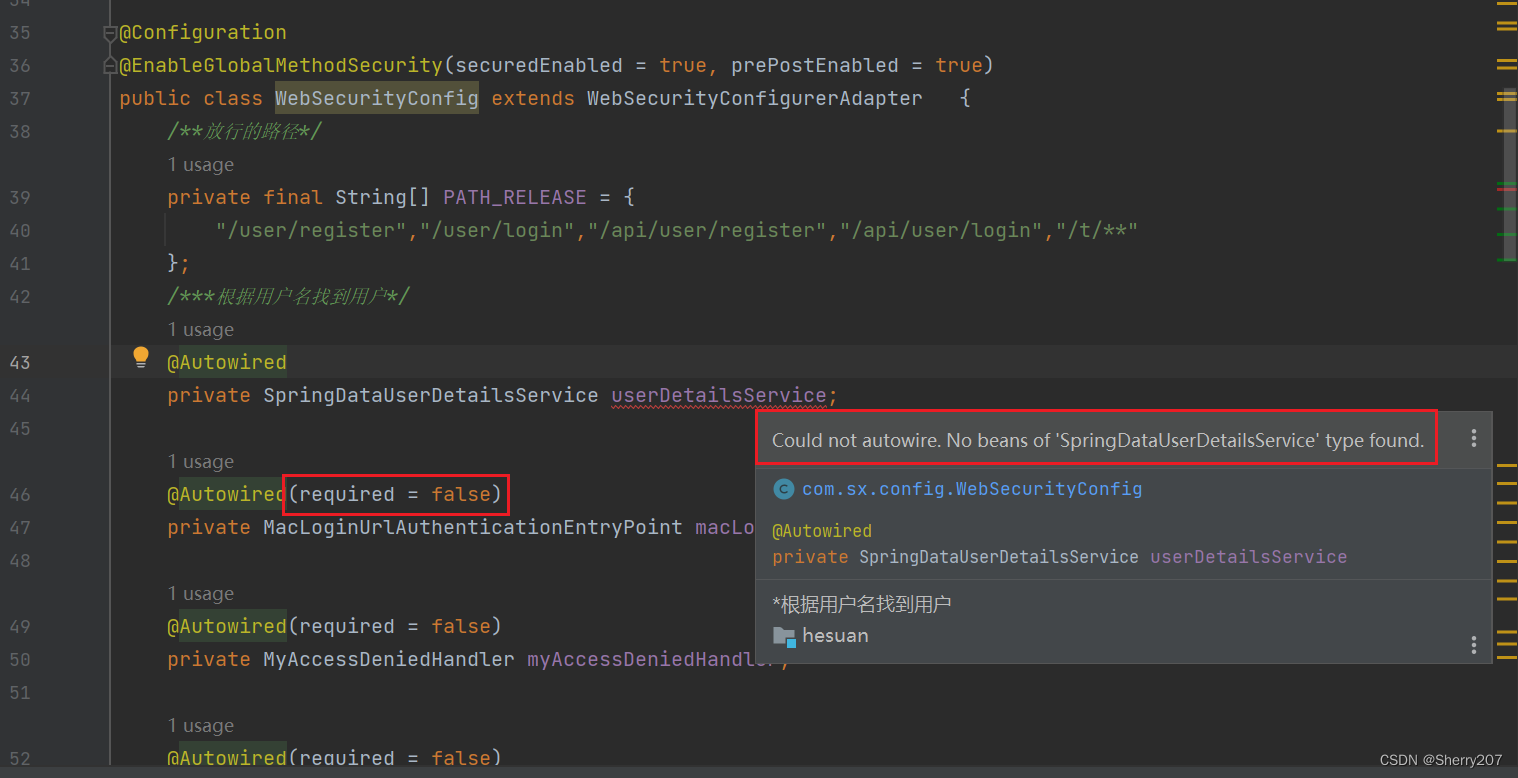Screen dimensions: 1518x778
Task: Click securedEnabled parameter on line 36
Action: [539, 65]
